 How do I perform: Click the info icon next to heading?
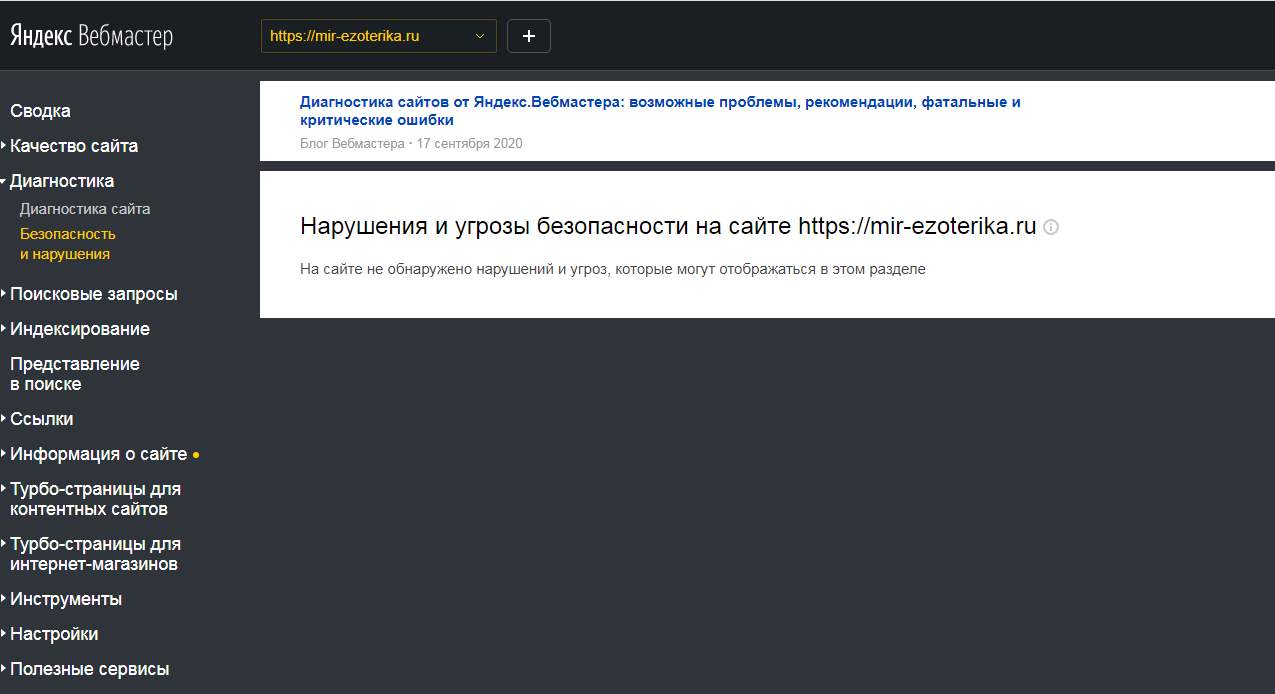1050,227
